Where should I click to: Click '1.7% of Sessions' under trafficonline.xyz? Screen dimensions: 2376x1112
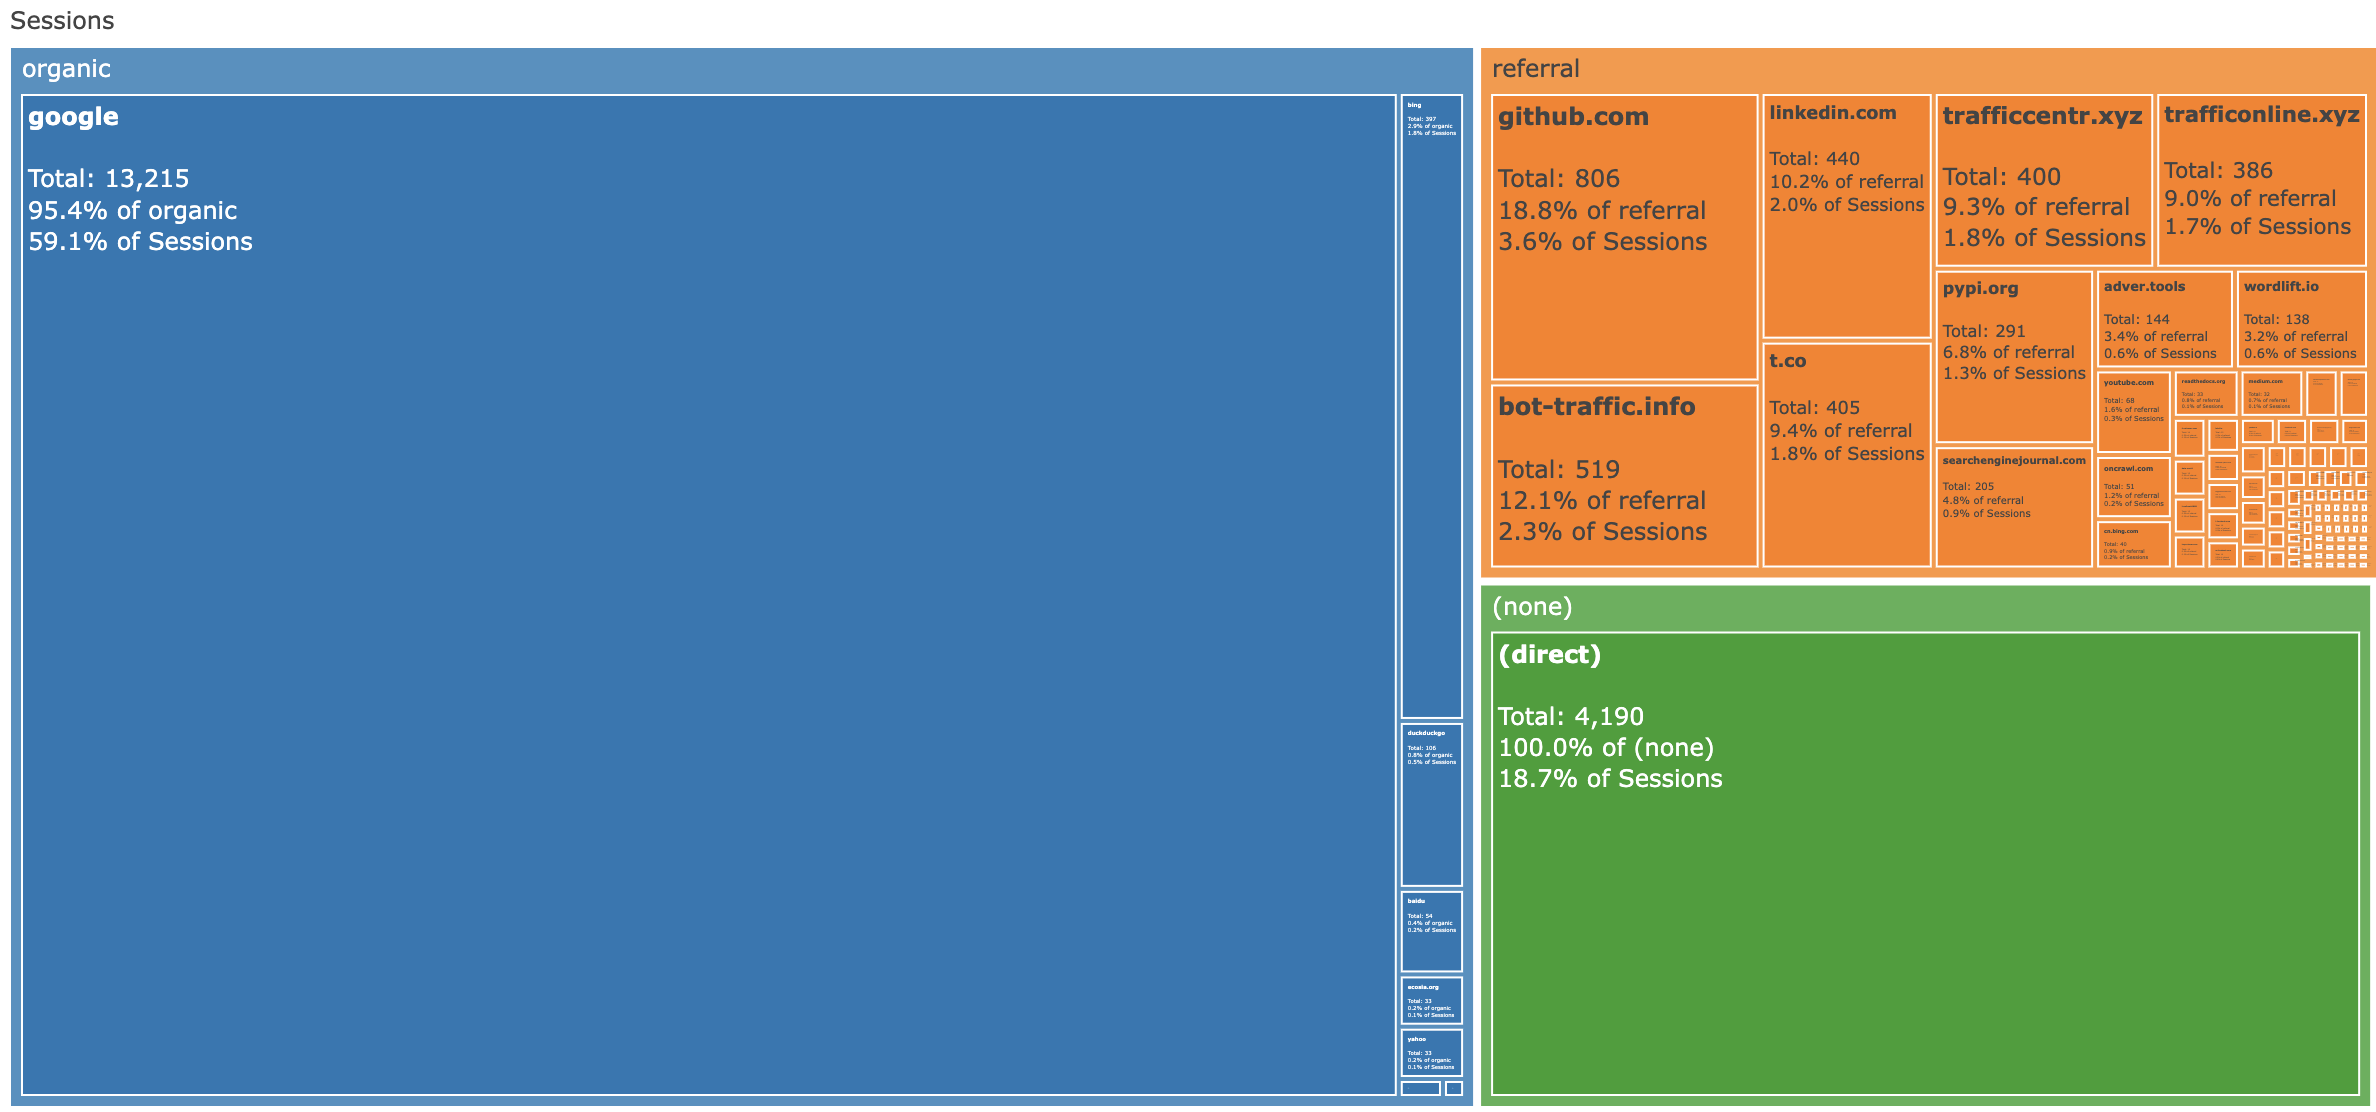pos(2257,227)
